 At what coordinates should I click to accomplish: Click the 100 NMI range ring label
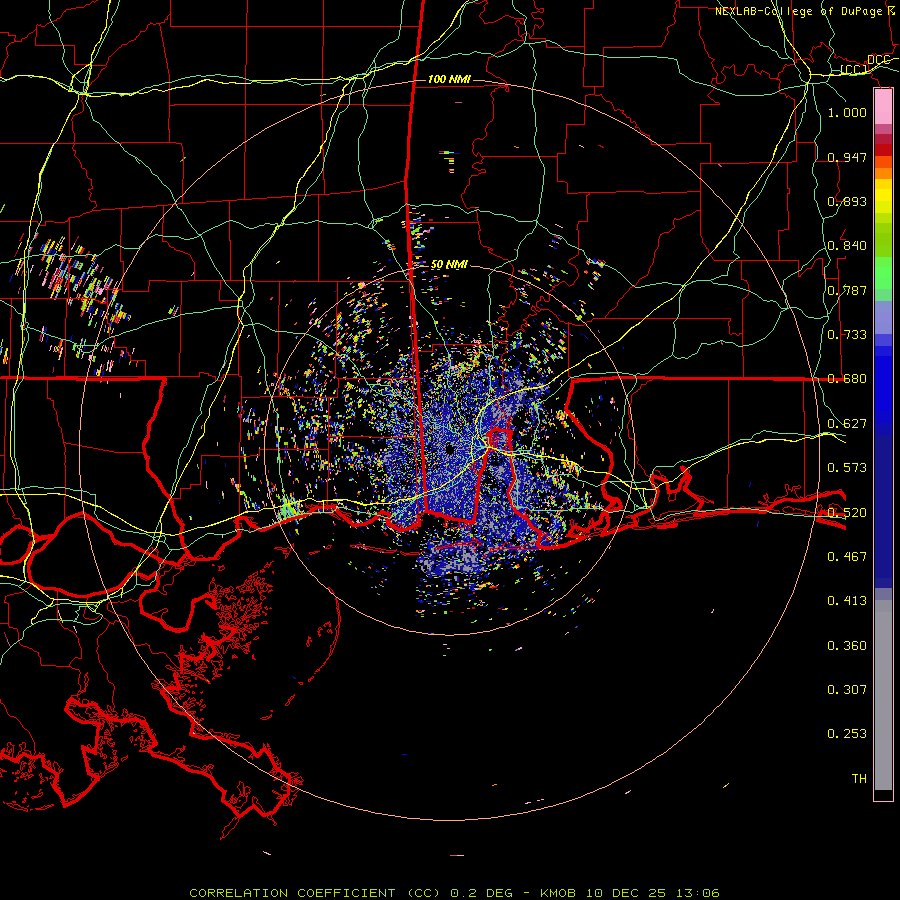tap(449, 79)
